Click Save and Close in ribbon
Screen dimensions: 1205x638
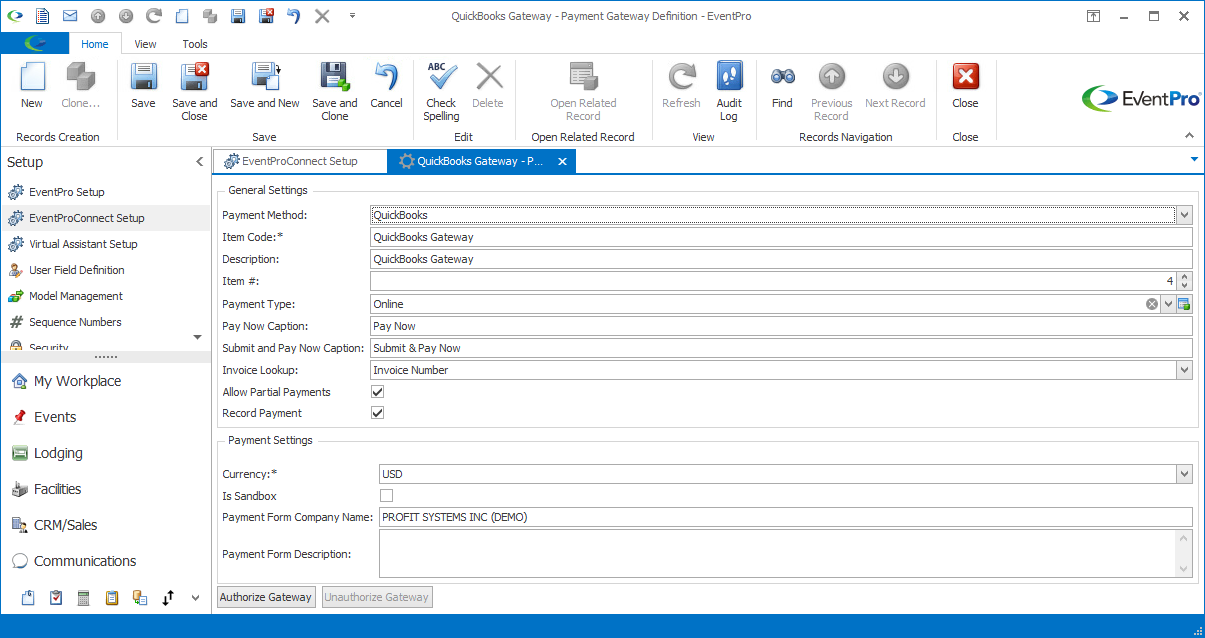pos(194,92)
